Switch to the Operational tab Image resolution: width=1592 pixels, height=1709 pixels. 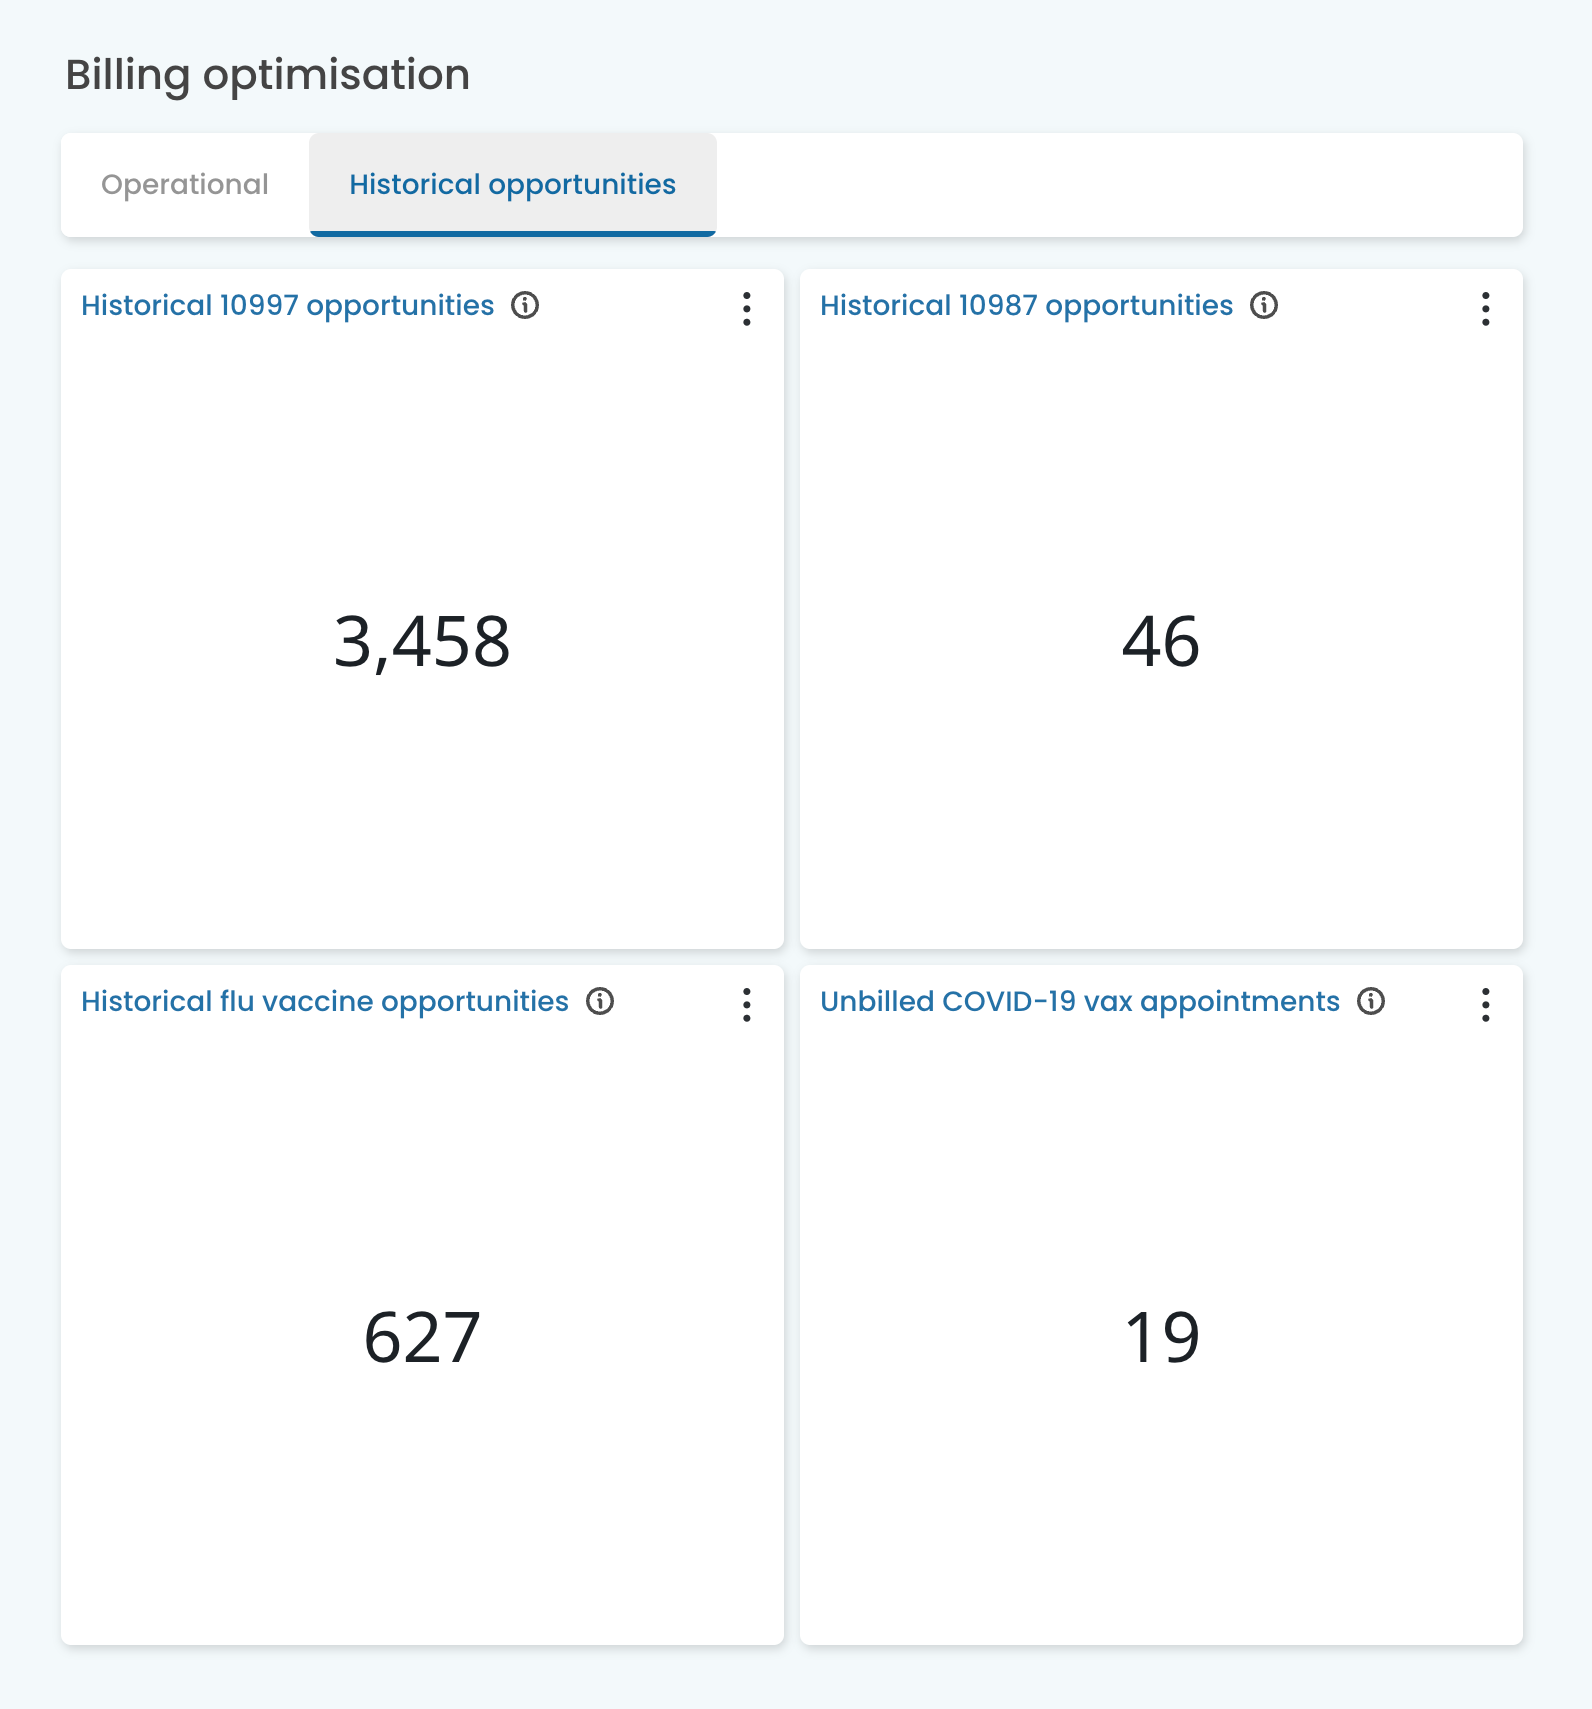pyautogui.click(x=185, y=185)
